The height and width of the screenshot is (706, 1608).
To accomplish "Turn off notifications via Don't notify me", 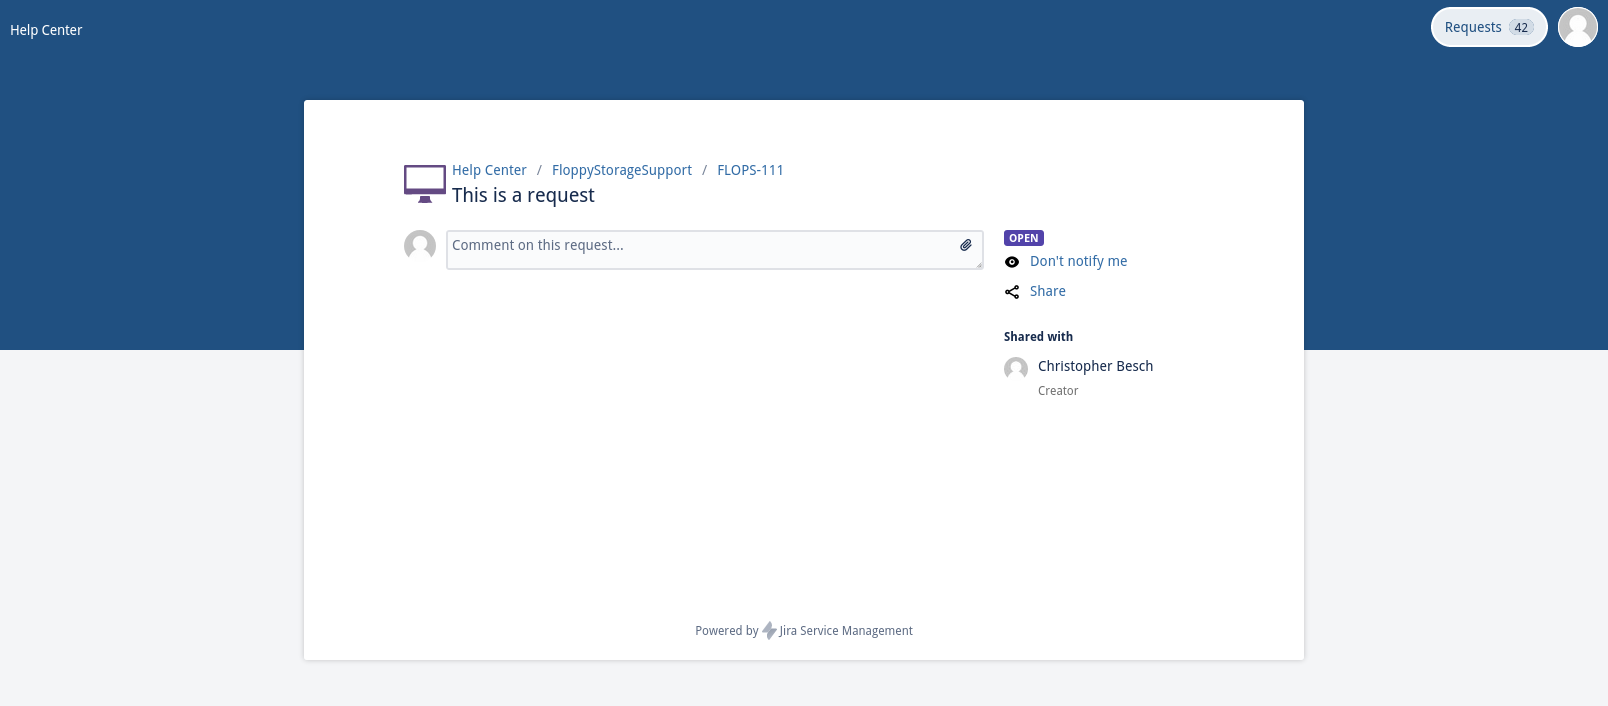I will [x=1078, y=261].
